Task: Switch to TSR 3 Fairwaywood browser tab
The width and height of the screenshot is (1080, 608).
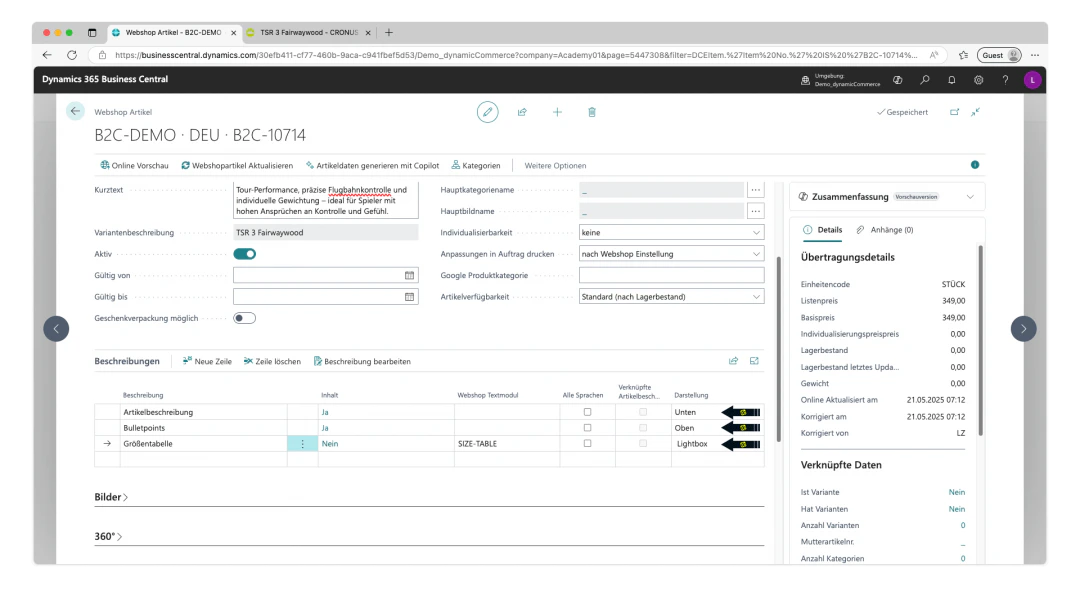Action: click(309, 32)
